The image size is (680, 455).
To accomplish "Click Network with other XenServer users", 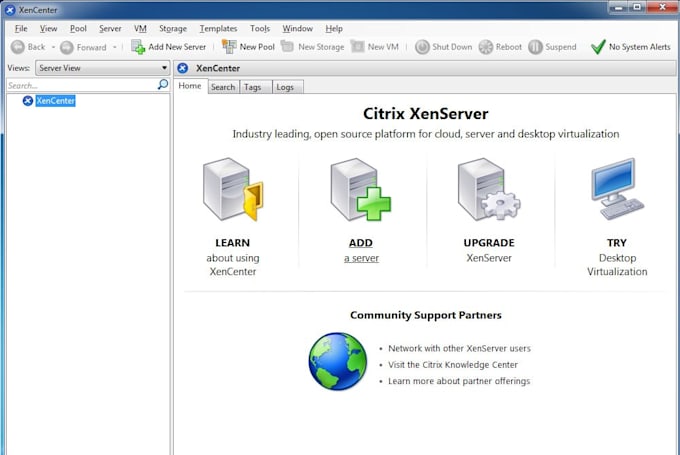I will [x=459, y=348].
